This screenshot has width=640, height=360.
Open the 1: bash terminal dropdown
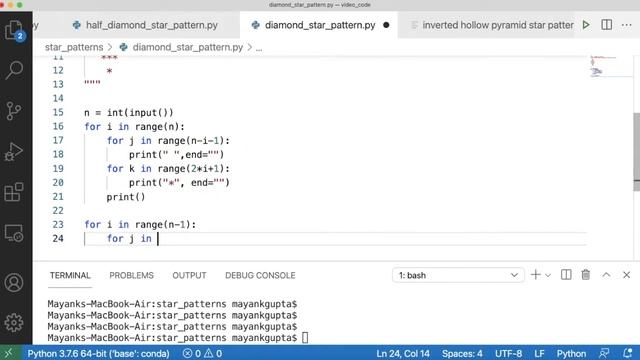458,275
